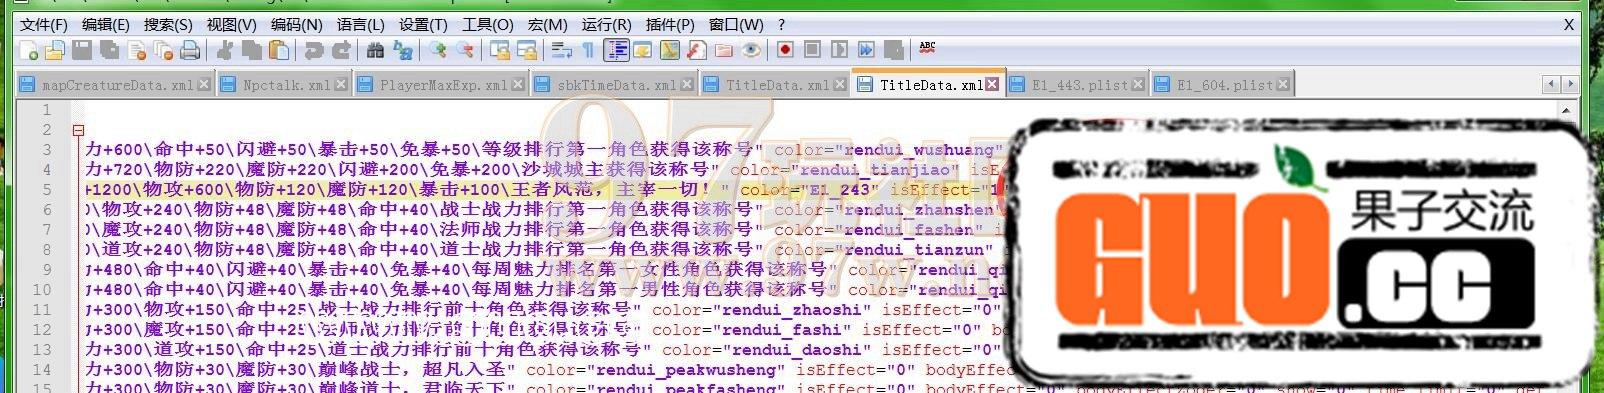1604x393 pixels.
Task: Click the Zoom In magnifier icon
Action: pyautogui.click(x=438, y=50)
